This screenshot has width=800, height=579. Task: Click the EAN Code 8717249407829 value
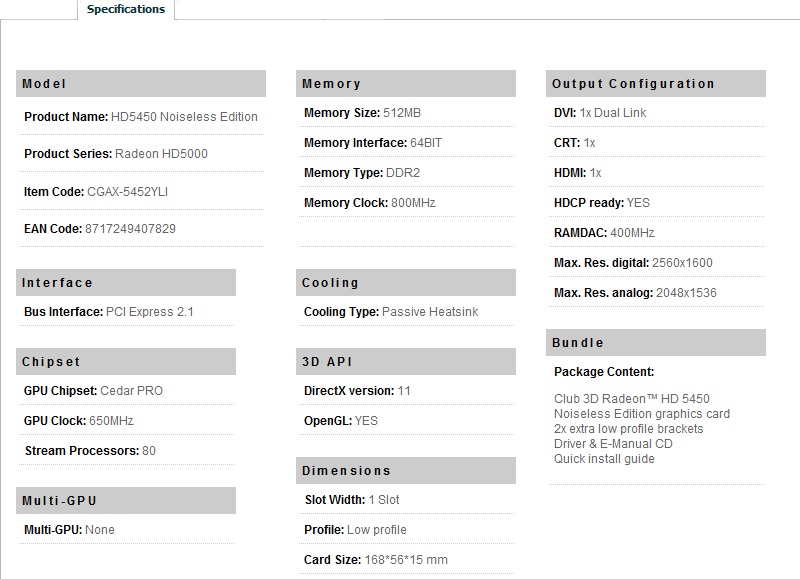coord(130,229)
